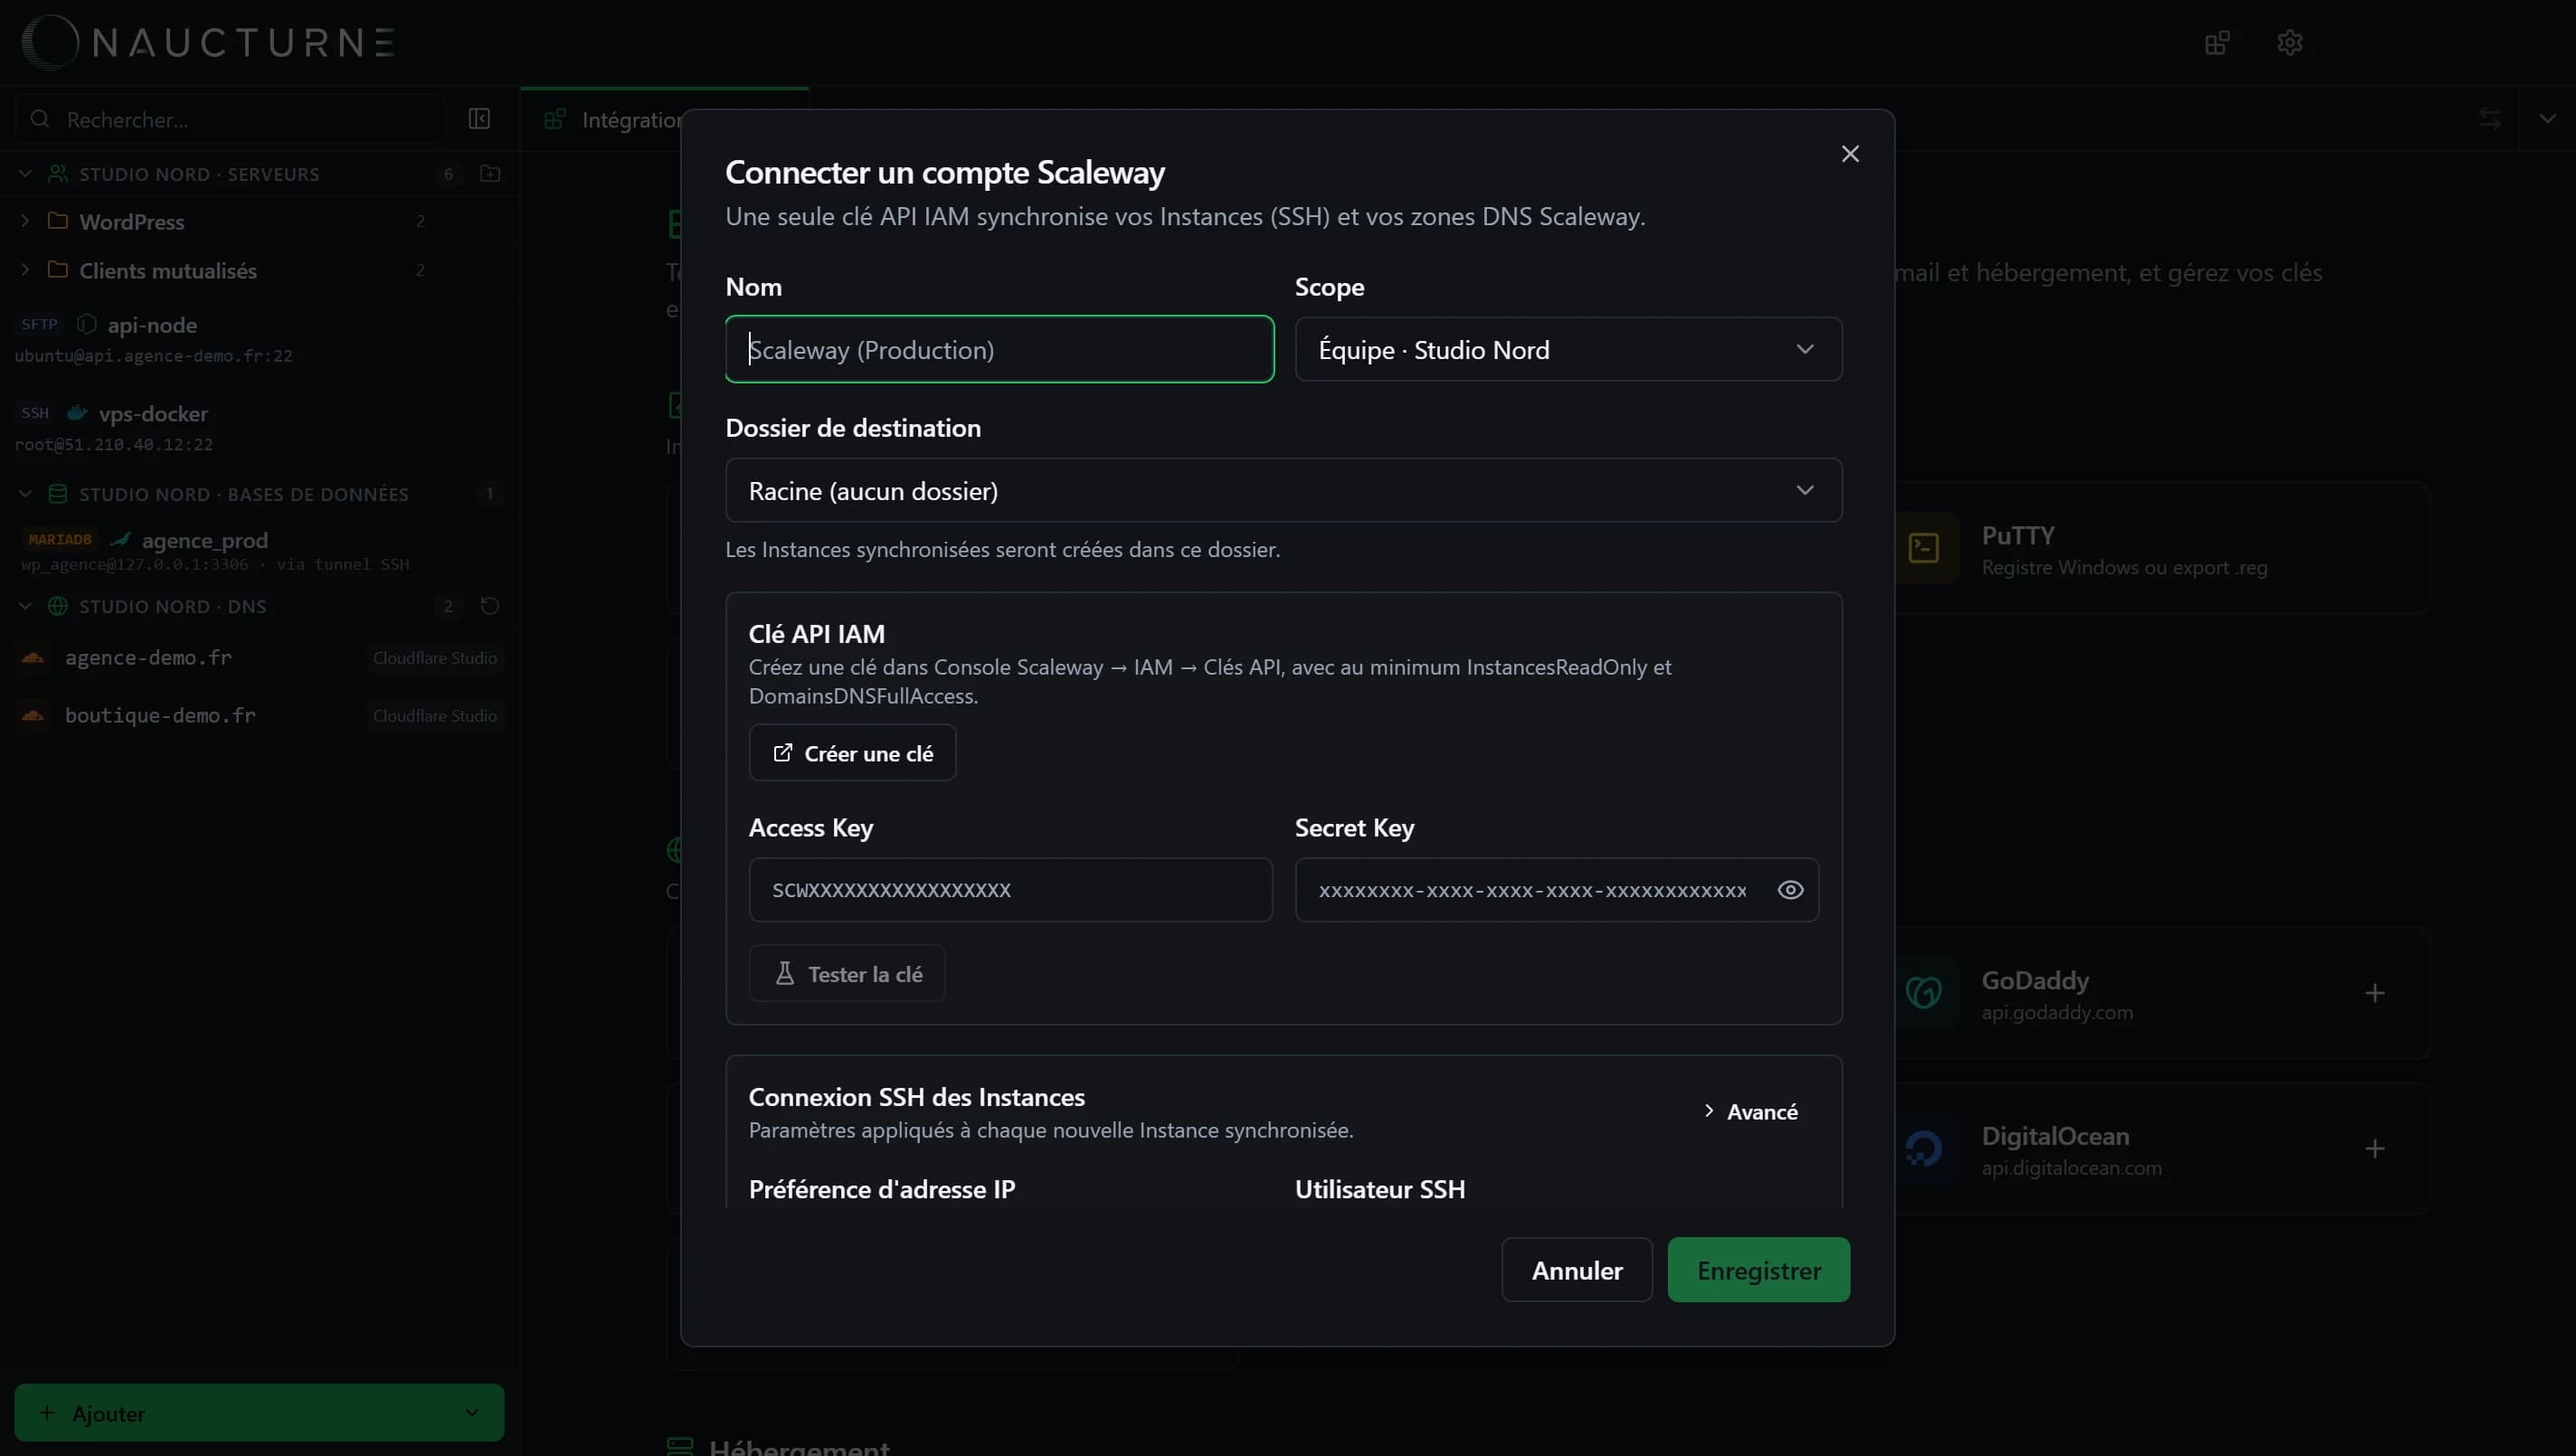2576x1456 pixels.
Task: Click the Access Key input field
Action: tap(1010, 889)
